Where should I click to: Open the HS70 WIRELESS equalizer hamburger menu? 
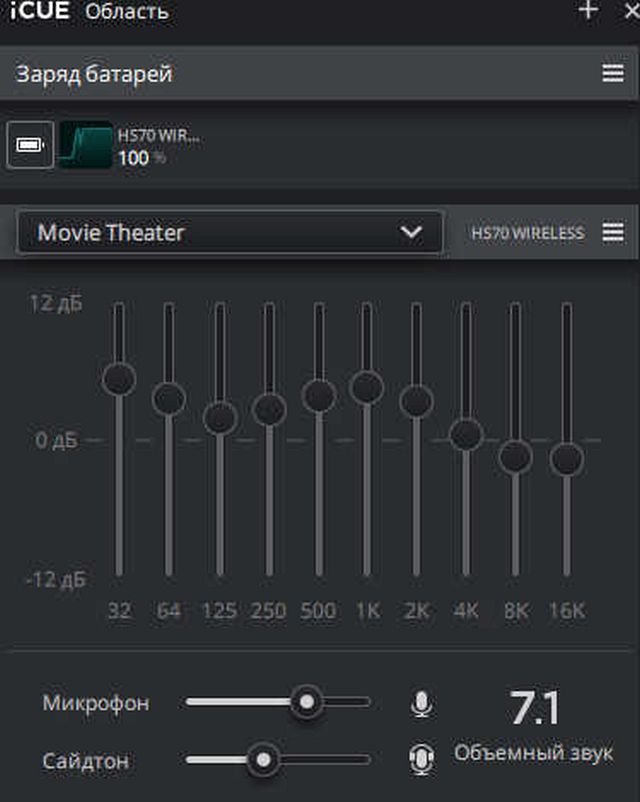tap(613, 232)
